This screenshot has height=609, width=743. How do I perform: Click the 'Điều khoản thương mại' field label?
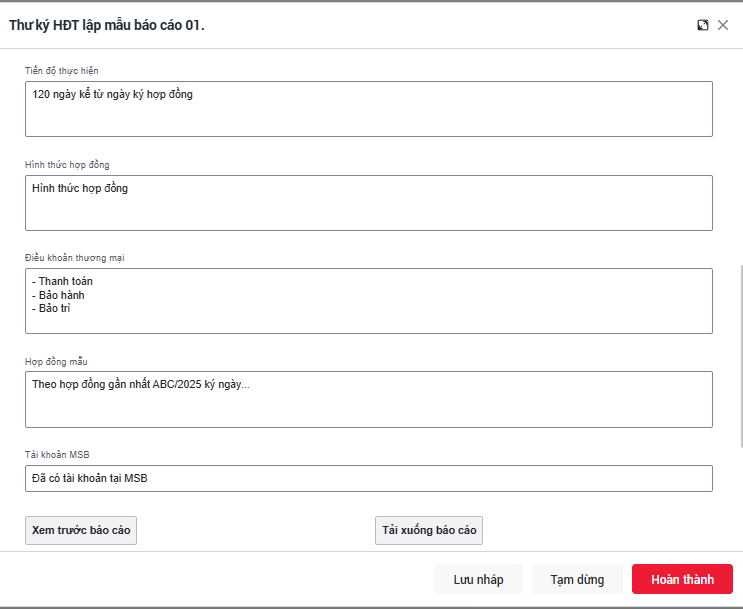coord(75,258)
